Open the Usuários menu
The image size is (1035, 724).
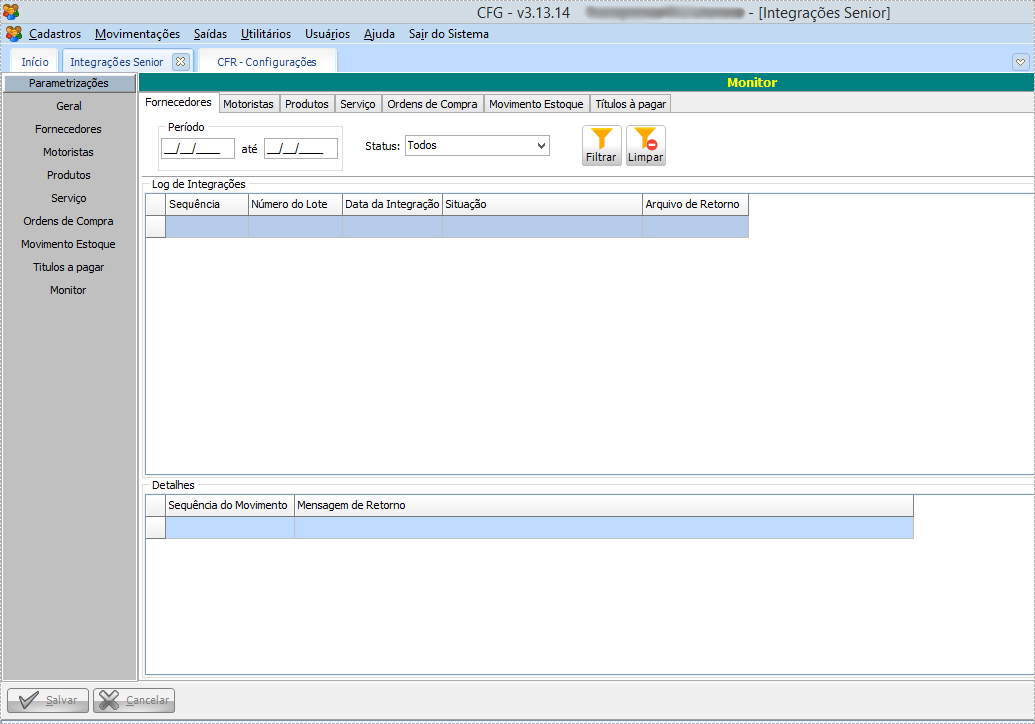click(327, 34)
